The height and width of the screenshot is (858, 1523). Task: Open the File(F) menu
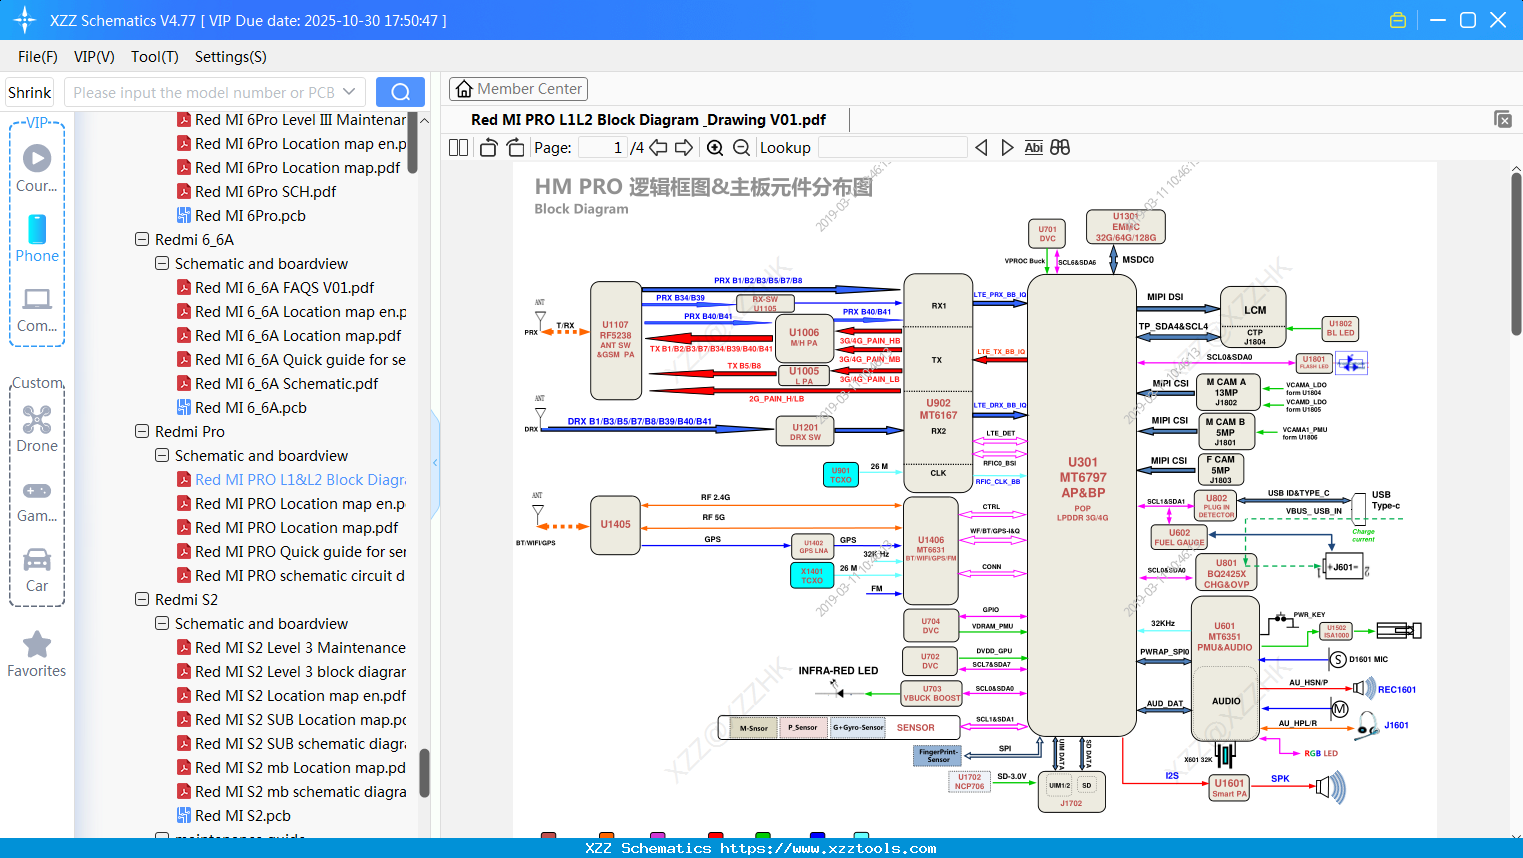38,57
